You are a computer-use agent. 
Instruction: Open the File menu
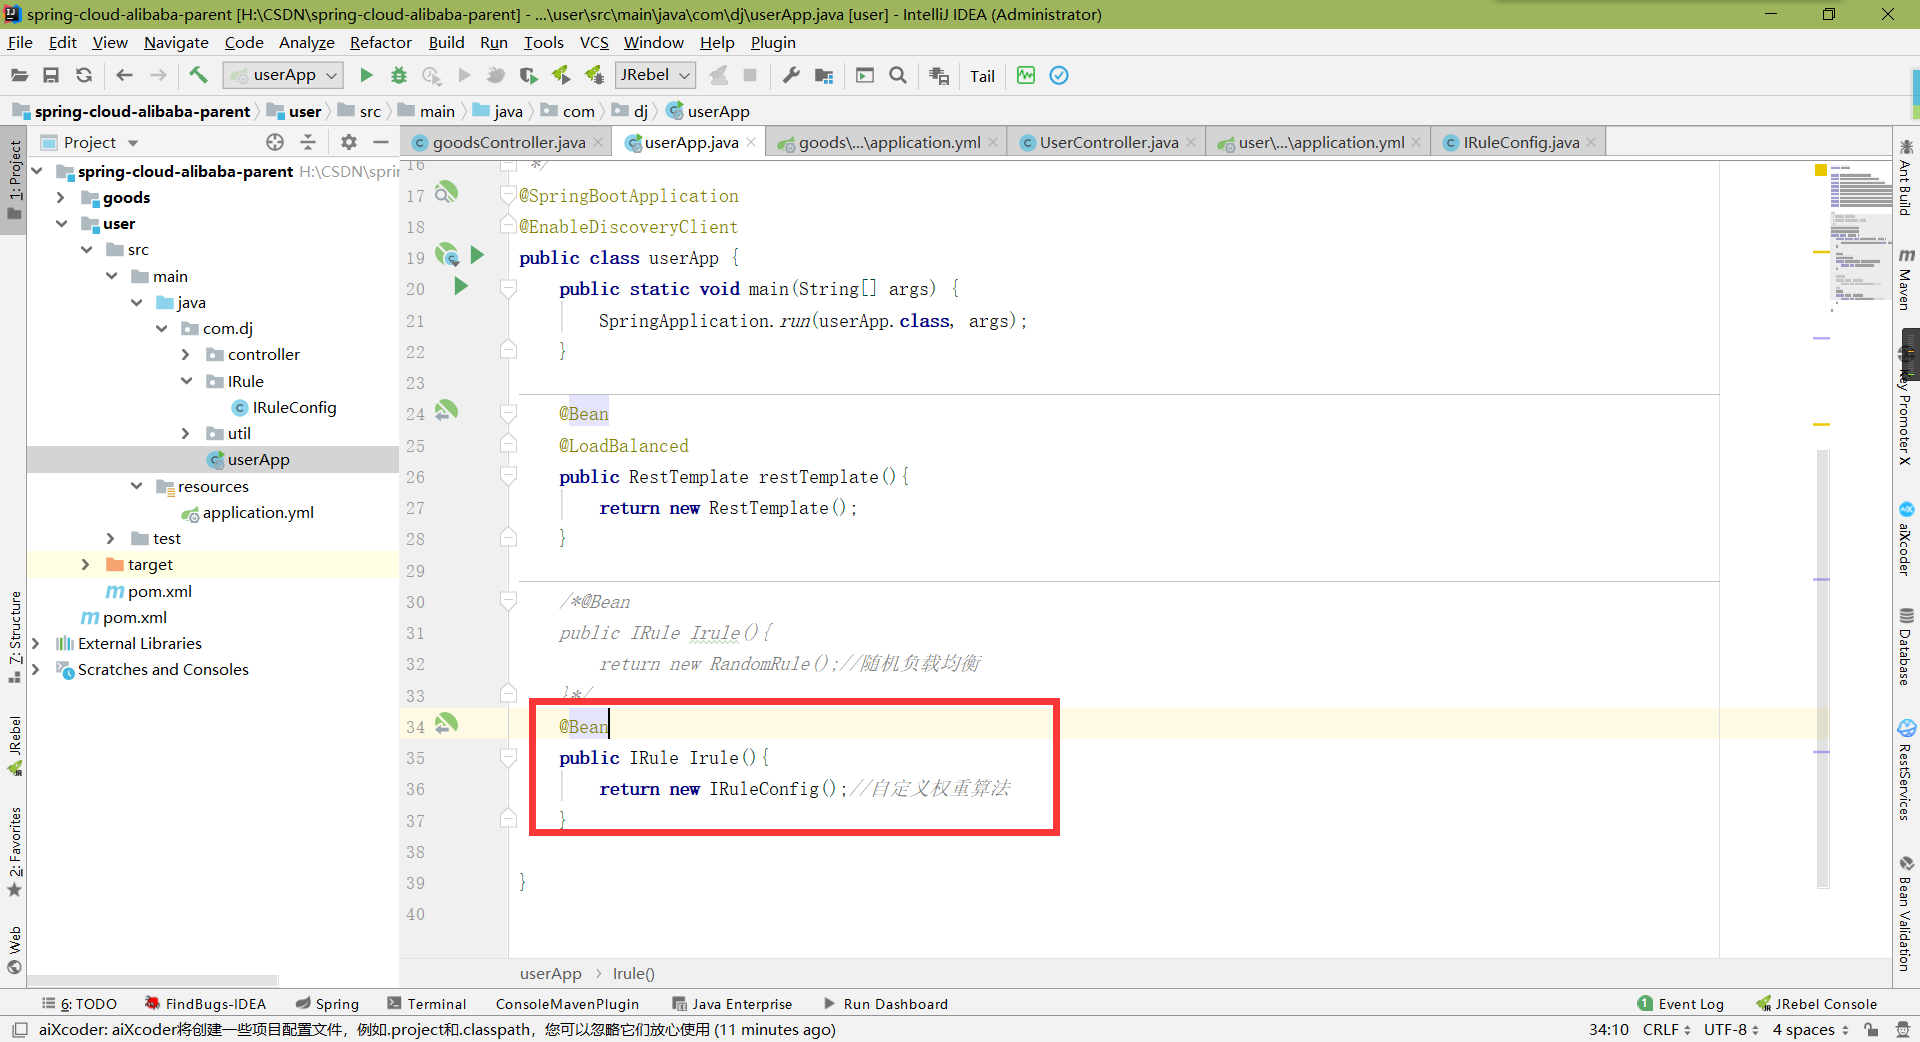click(x=20, y=42)
